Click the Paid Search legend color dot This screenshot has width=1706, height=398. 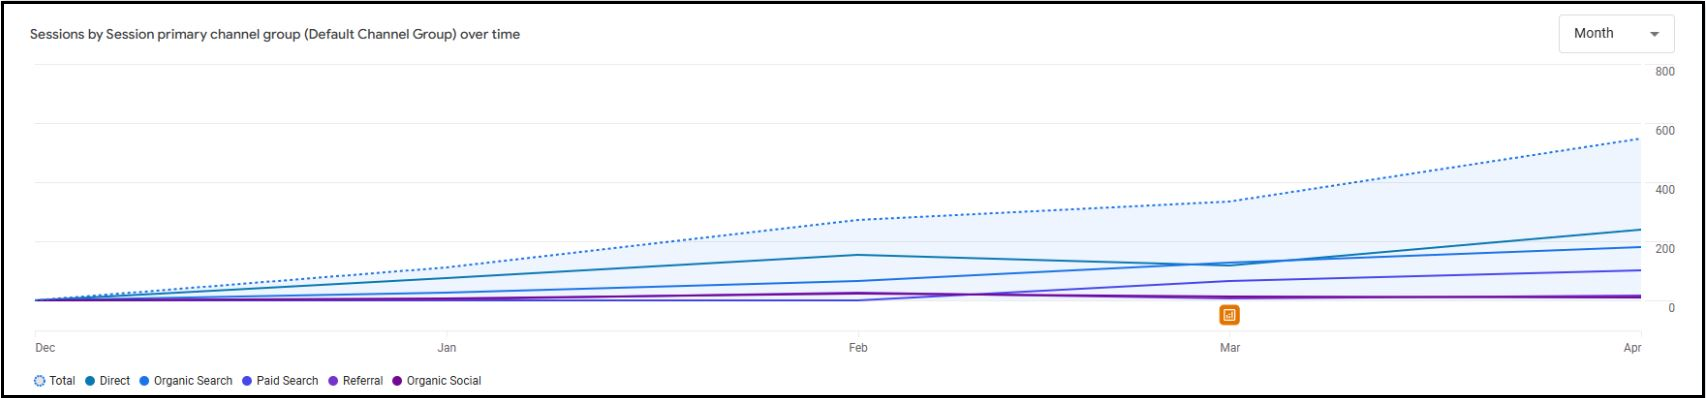(x=247, y=381)
